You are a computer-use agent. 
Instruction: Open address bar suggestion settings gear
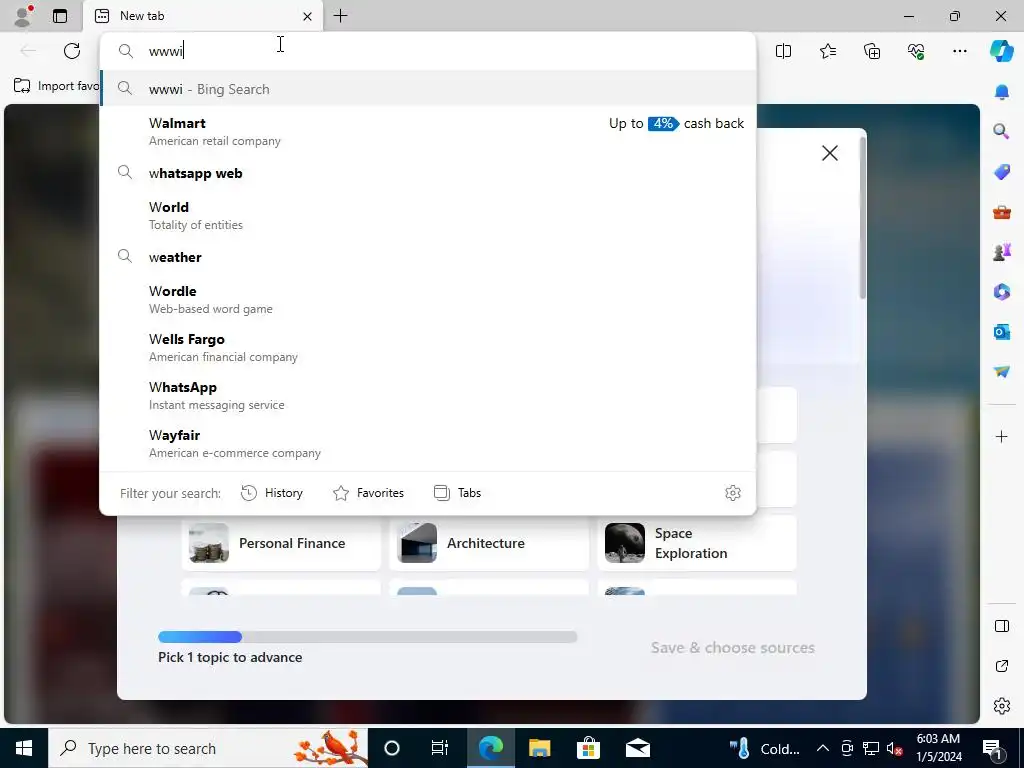coord(733,493)
